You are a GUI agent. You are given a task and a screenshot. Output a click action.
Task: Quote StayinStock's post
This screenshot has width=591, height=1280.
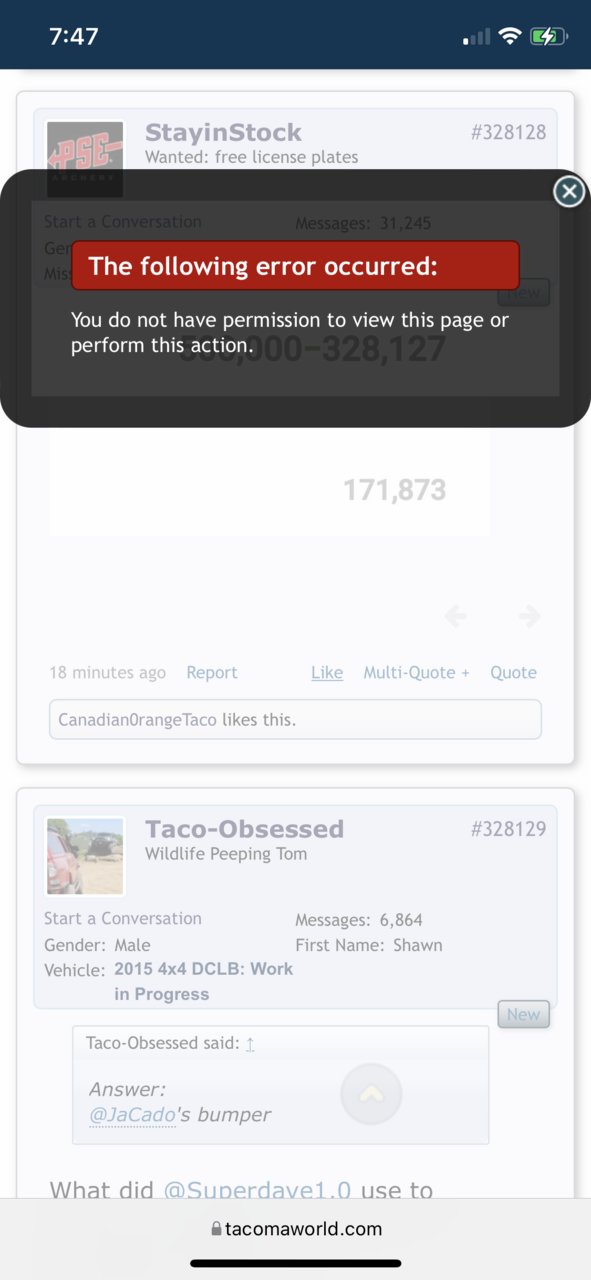coord(513,673)
